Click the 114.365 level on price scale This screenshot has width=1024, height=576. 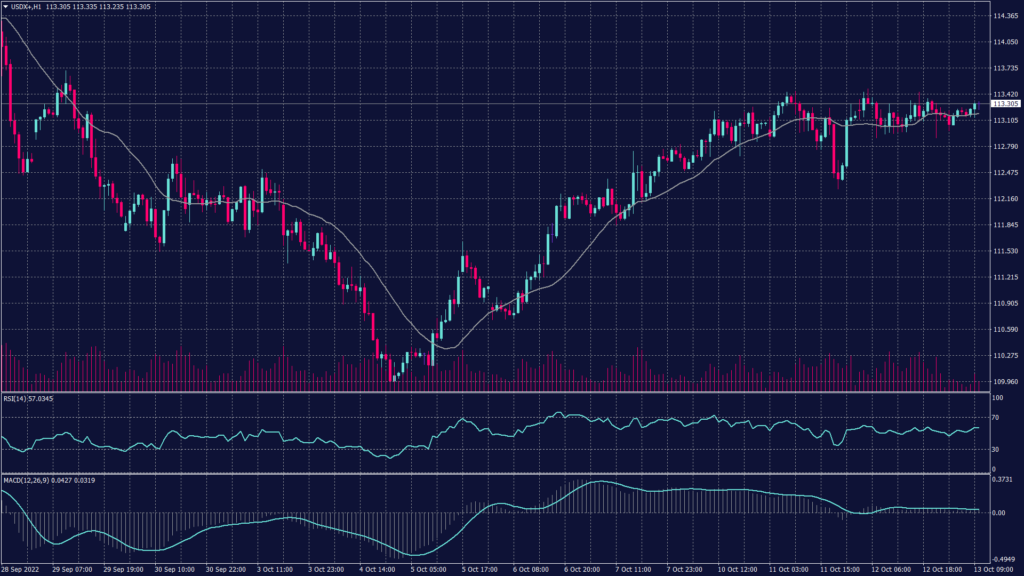coord(1005,16)
